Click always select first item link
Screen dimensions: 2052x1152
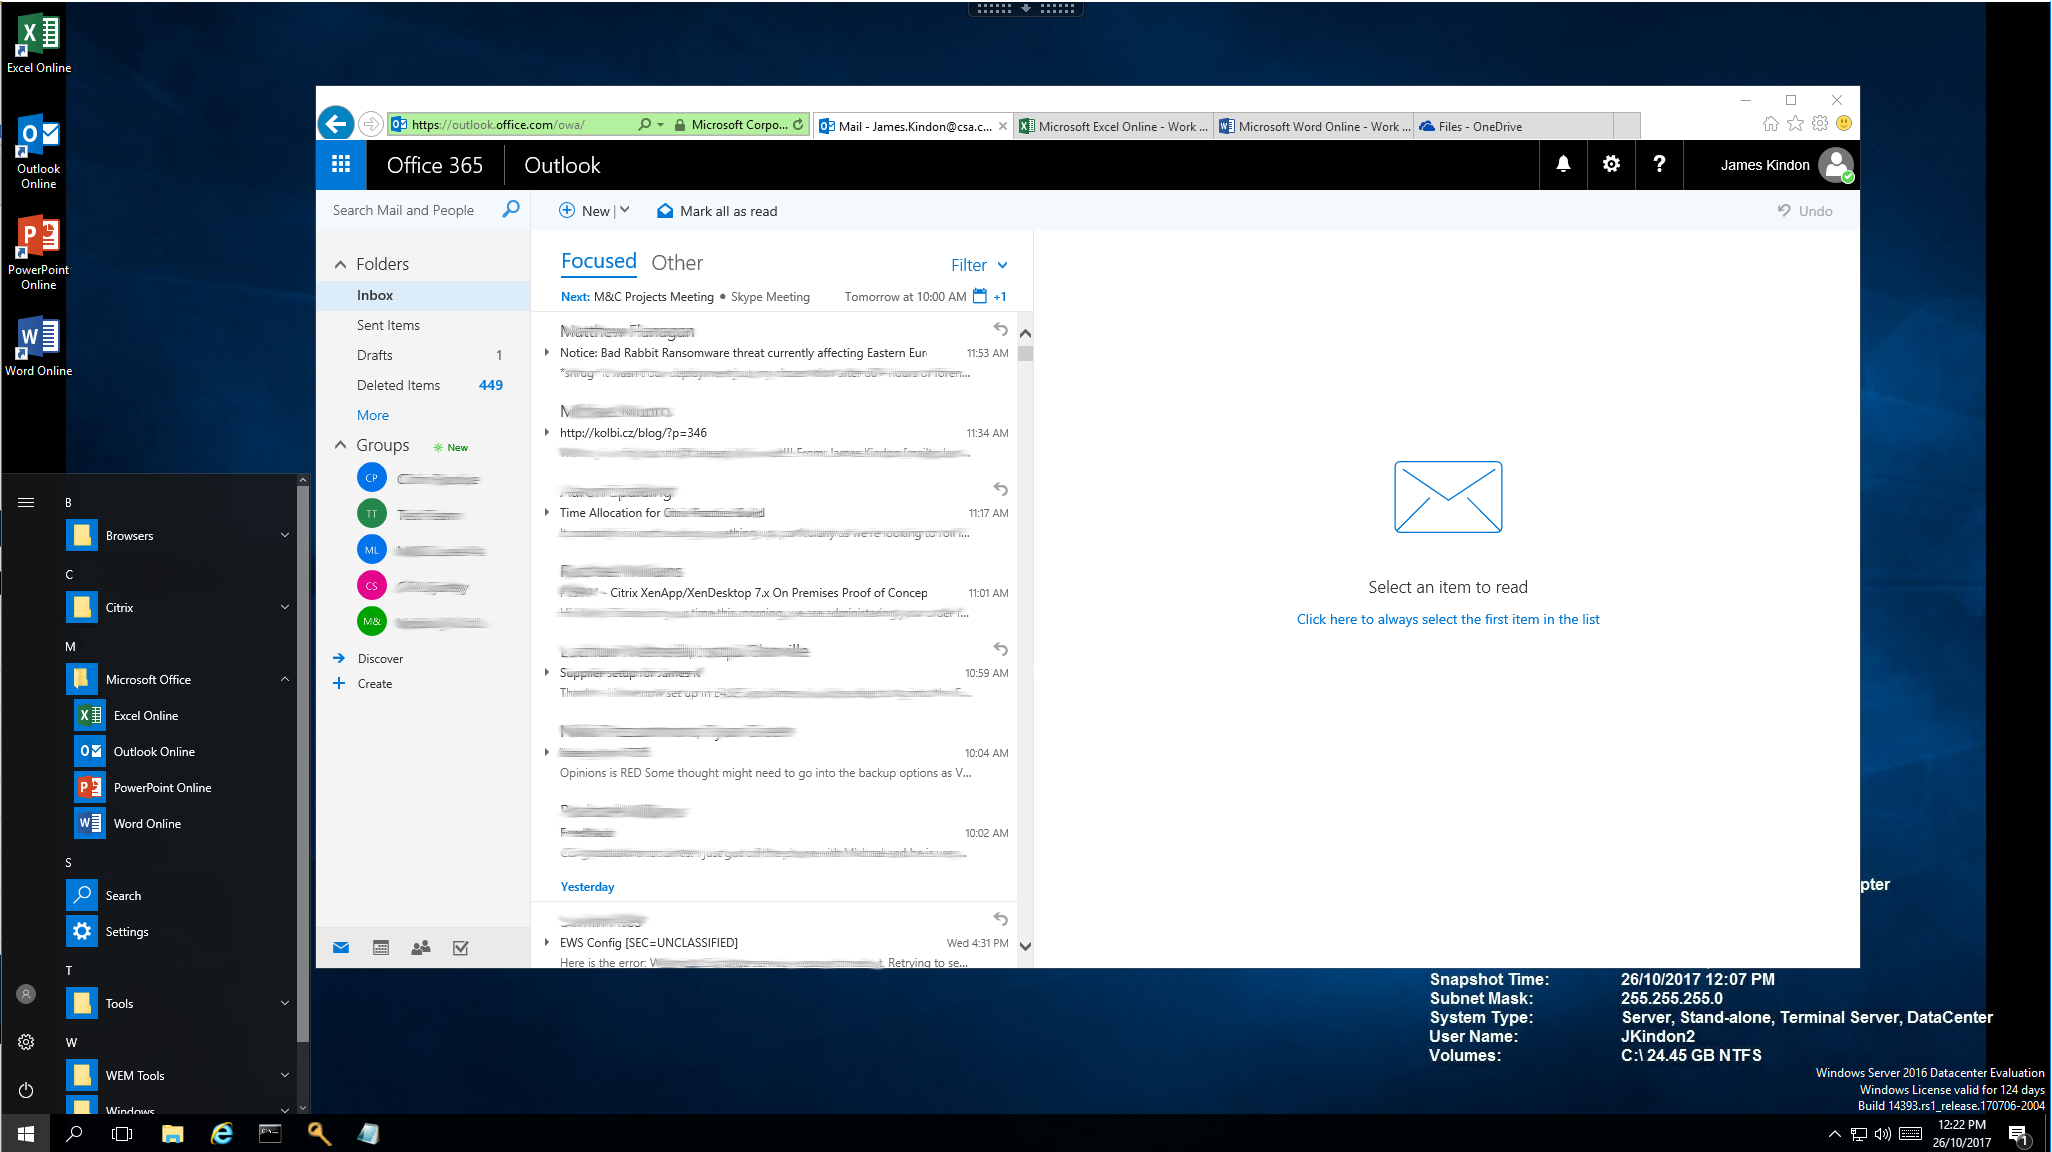coord(1447,619)
